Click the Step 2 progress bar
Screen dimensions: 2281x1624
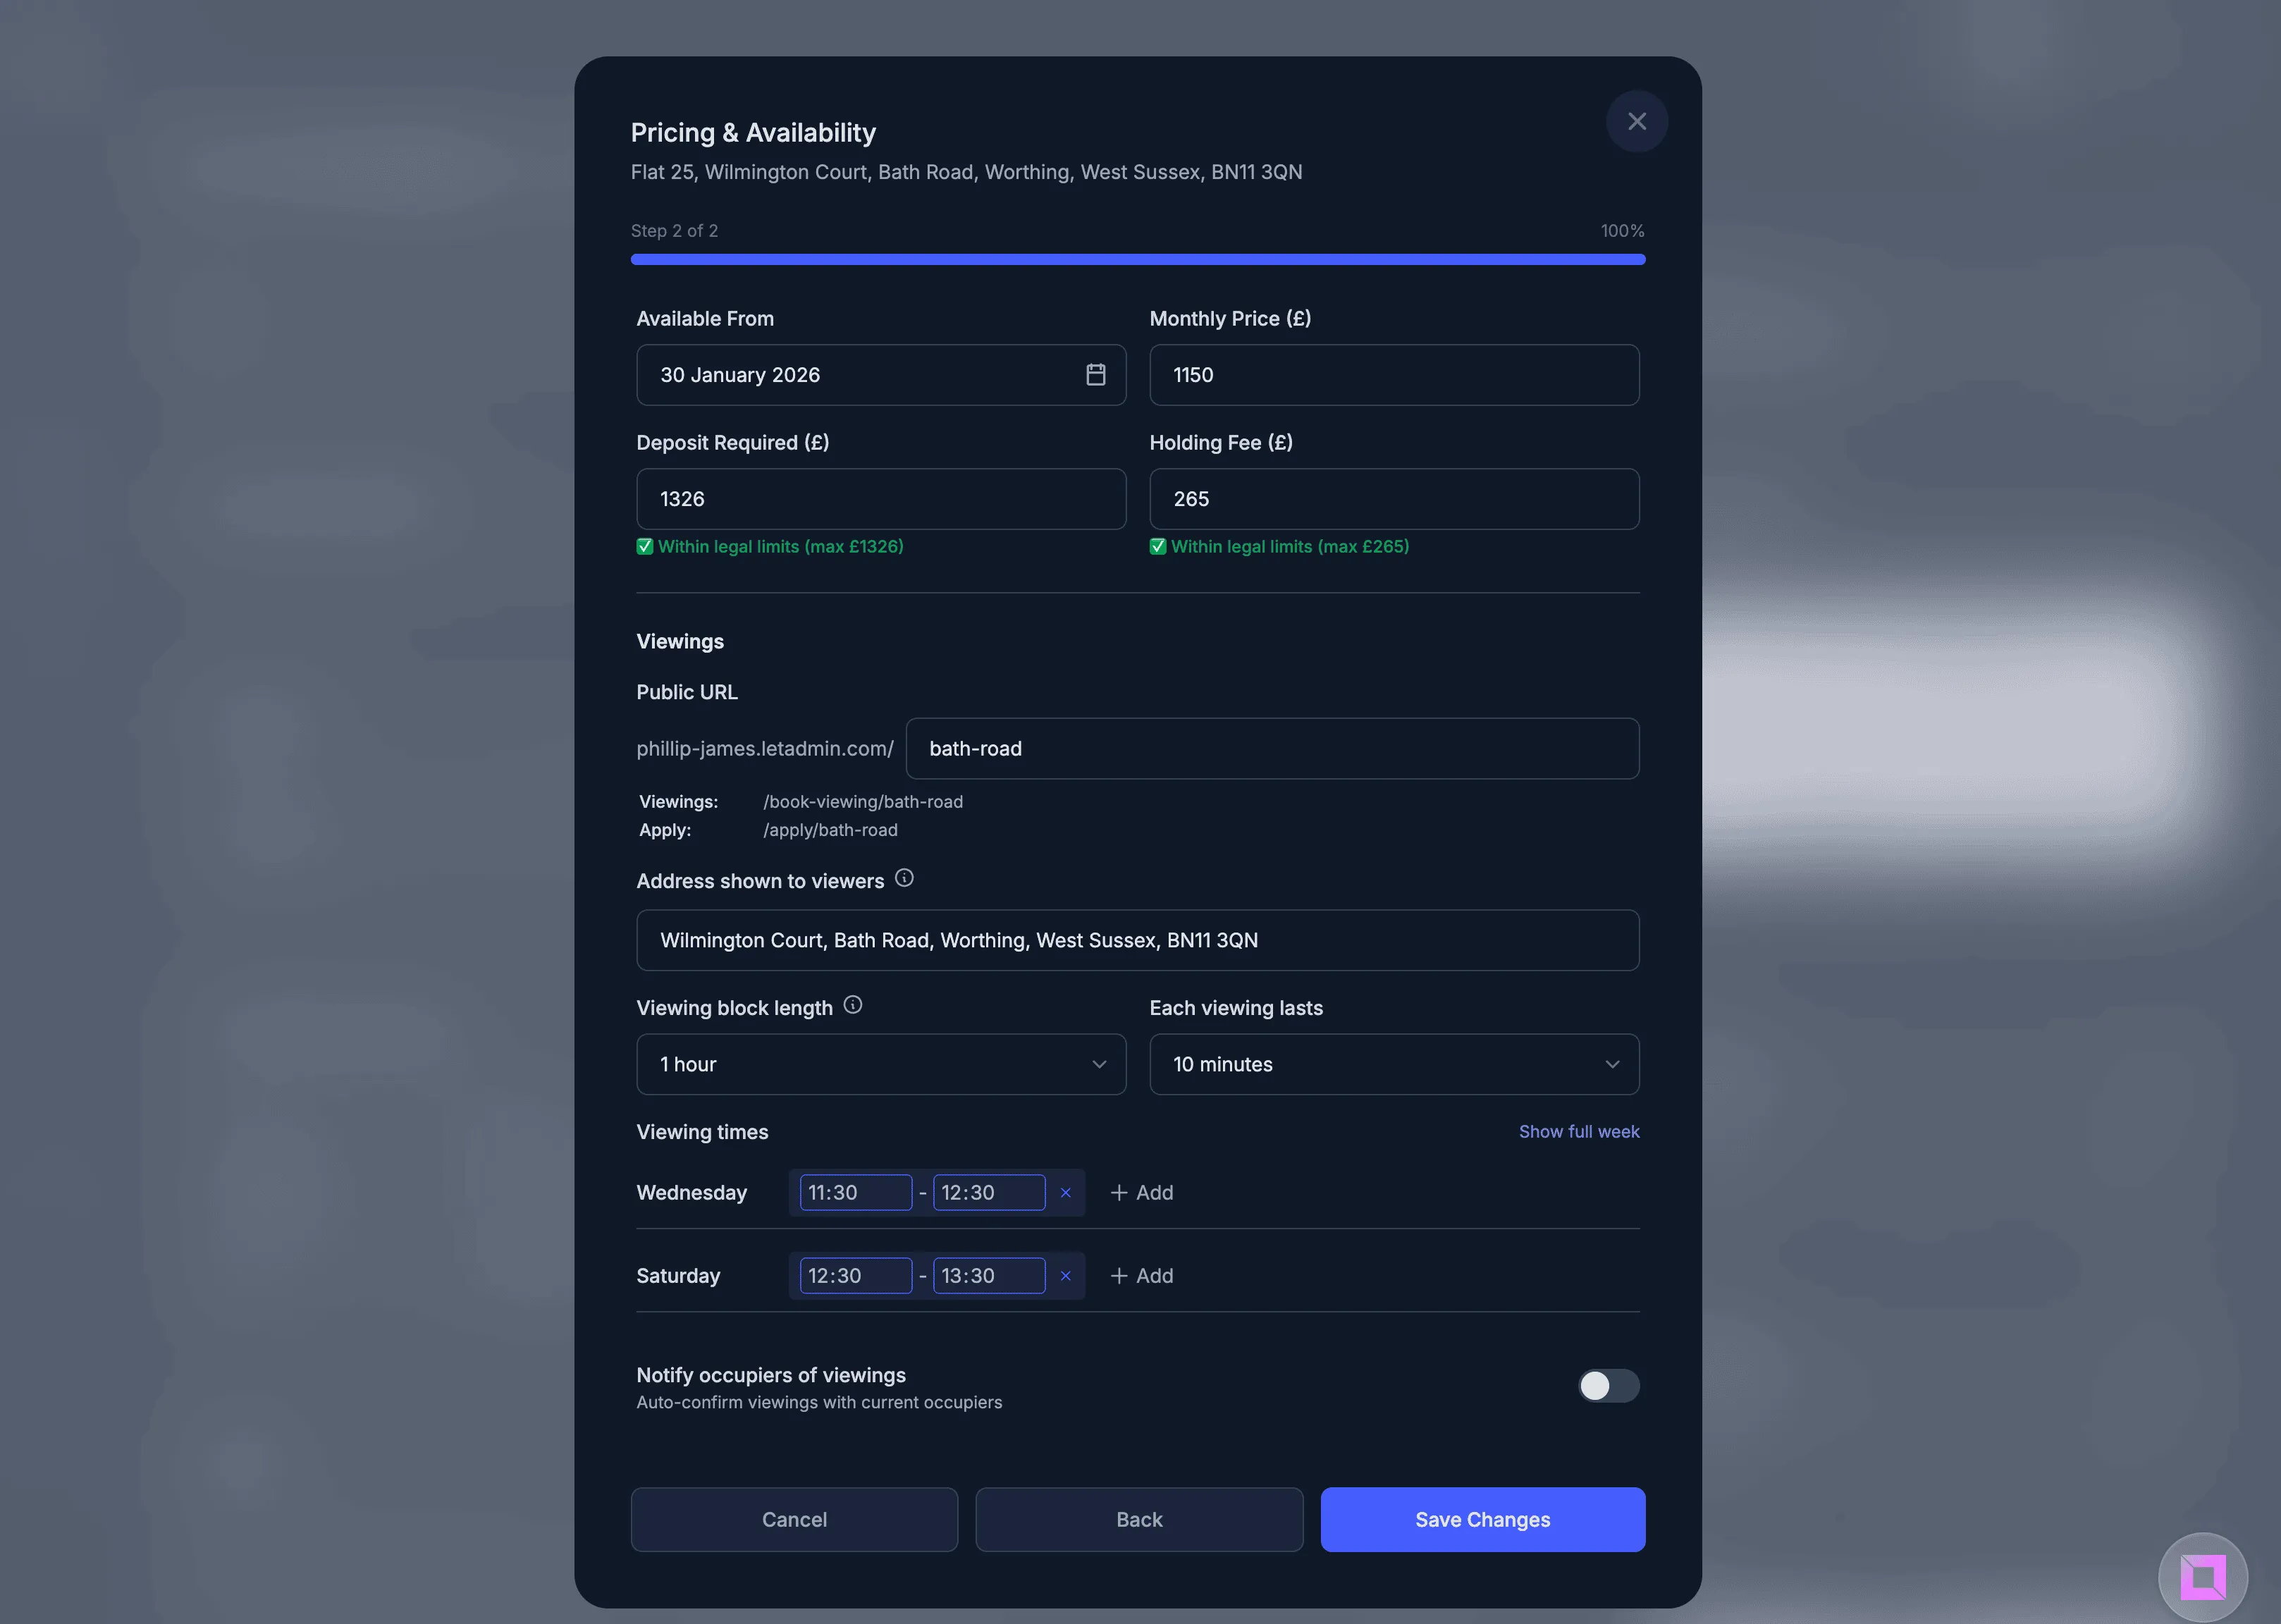tap(1137, 259)
